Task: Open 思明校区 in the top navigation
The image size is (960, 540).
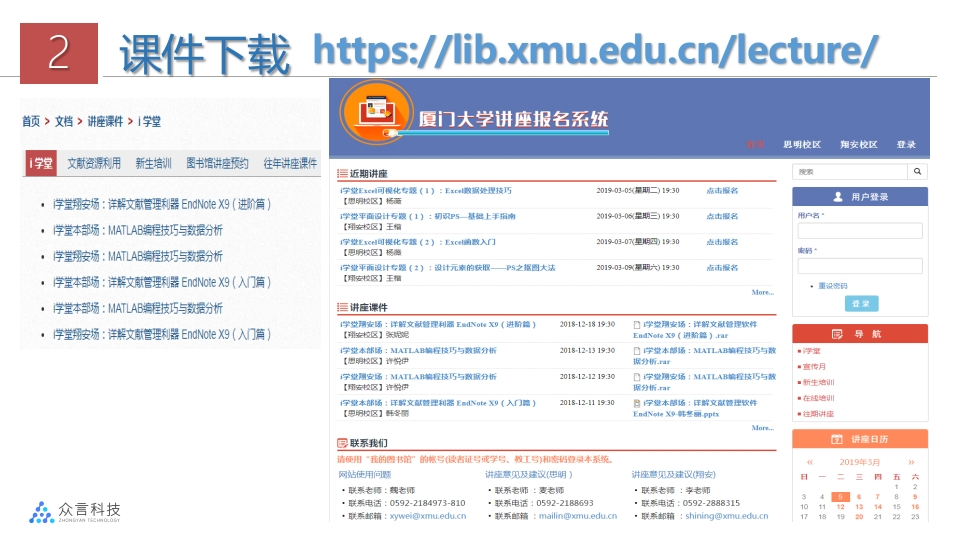Action: click(x=802, y=145)
